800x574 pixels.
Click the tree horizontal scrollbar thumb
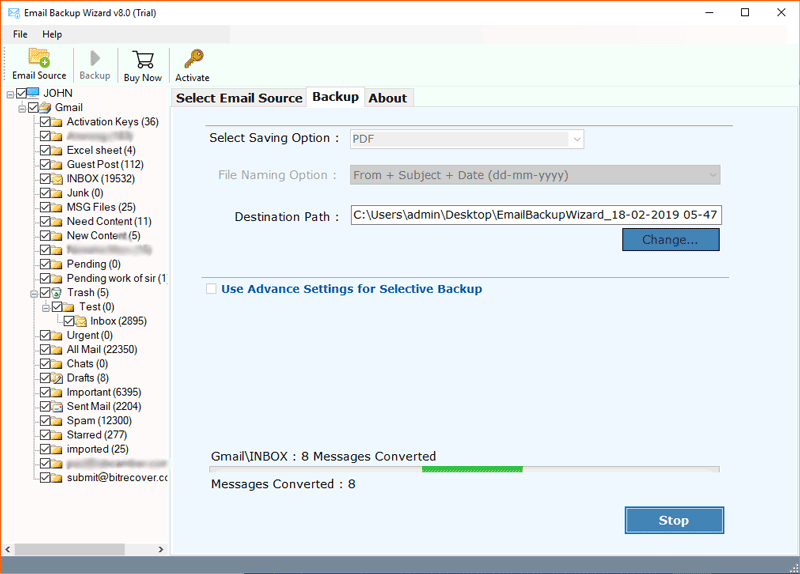click(x=69, y=550)
